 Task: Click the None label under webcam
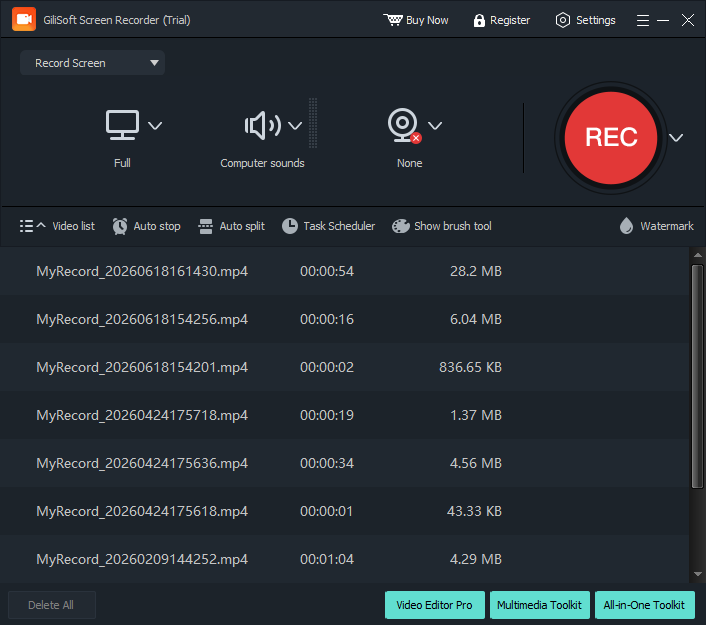409,163
